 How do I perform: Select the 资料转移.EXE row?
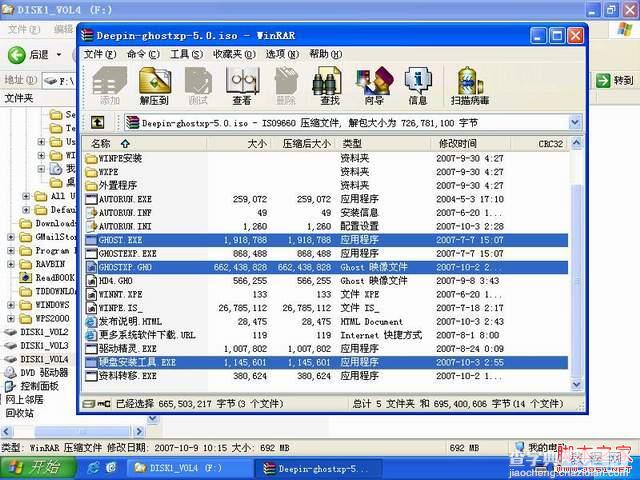click(x=326, y=376)
